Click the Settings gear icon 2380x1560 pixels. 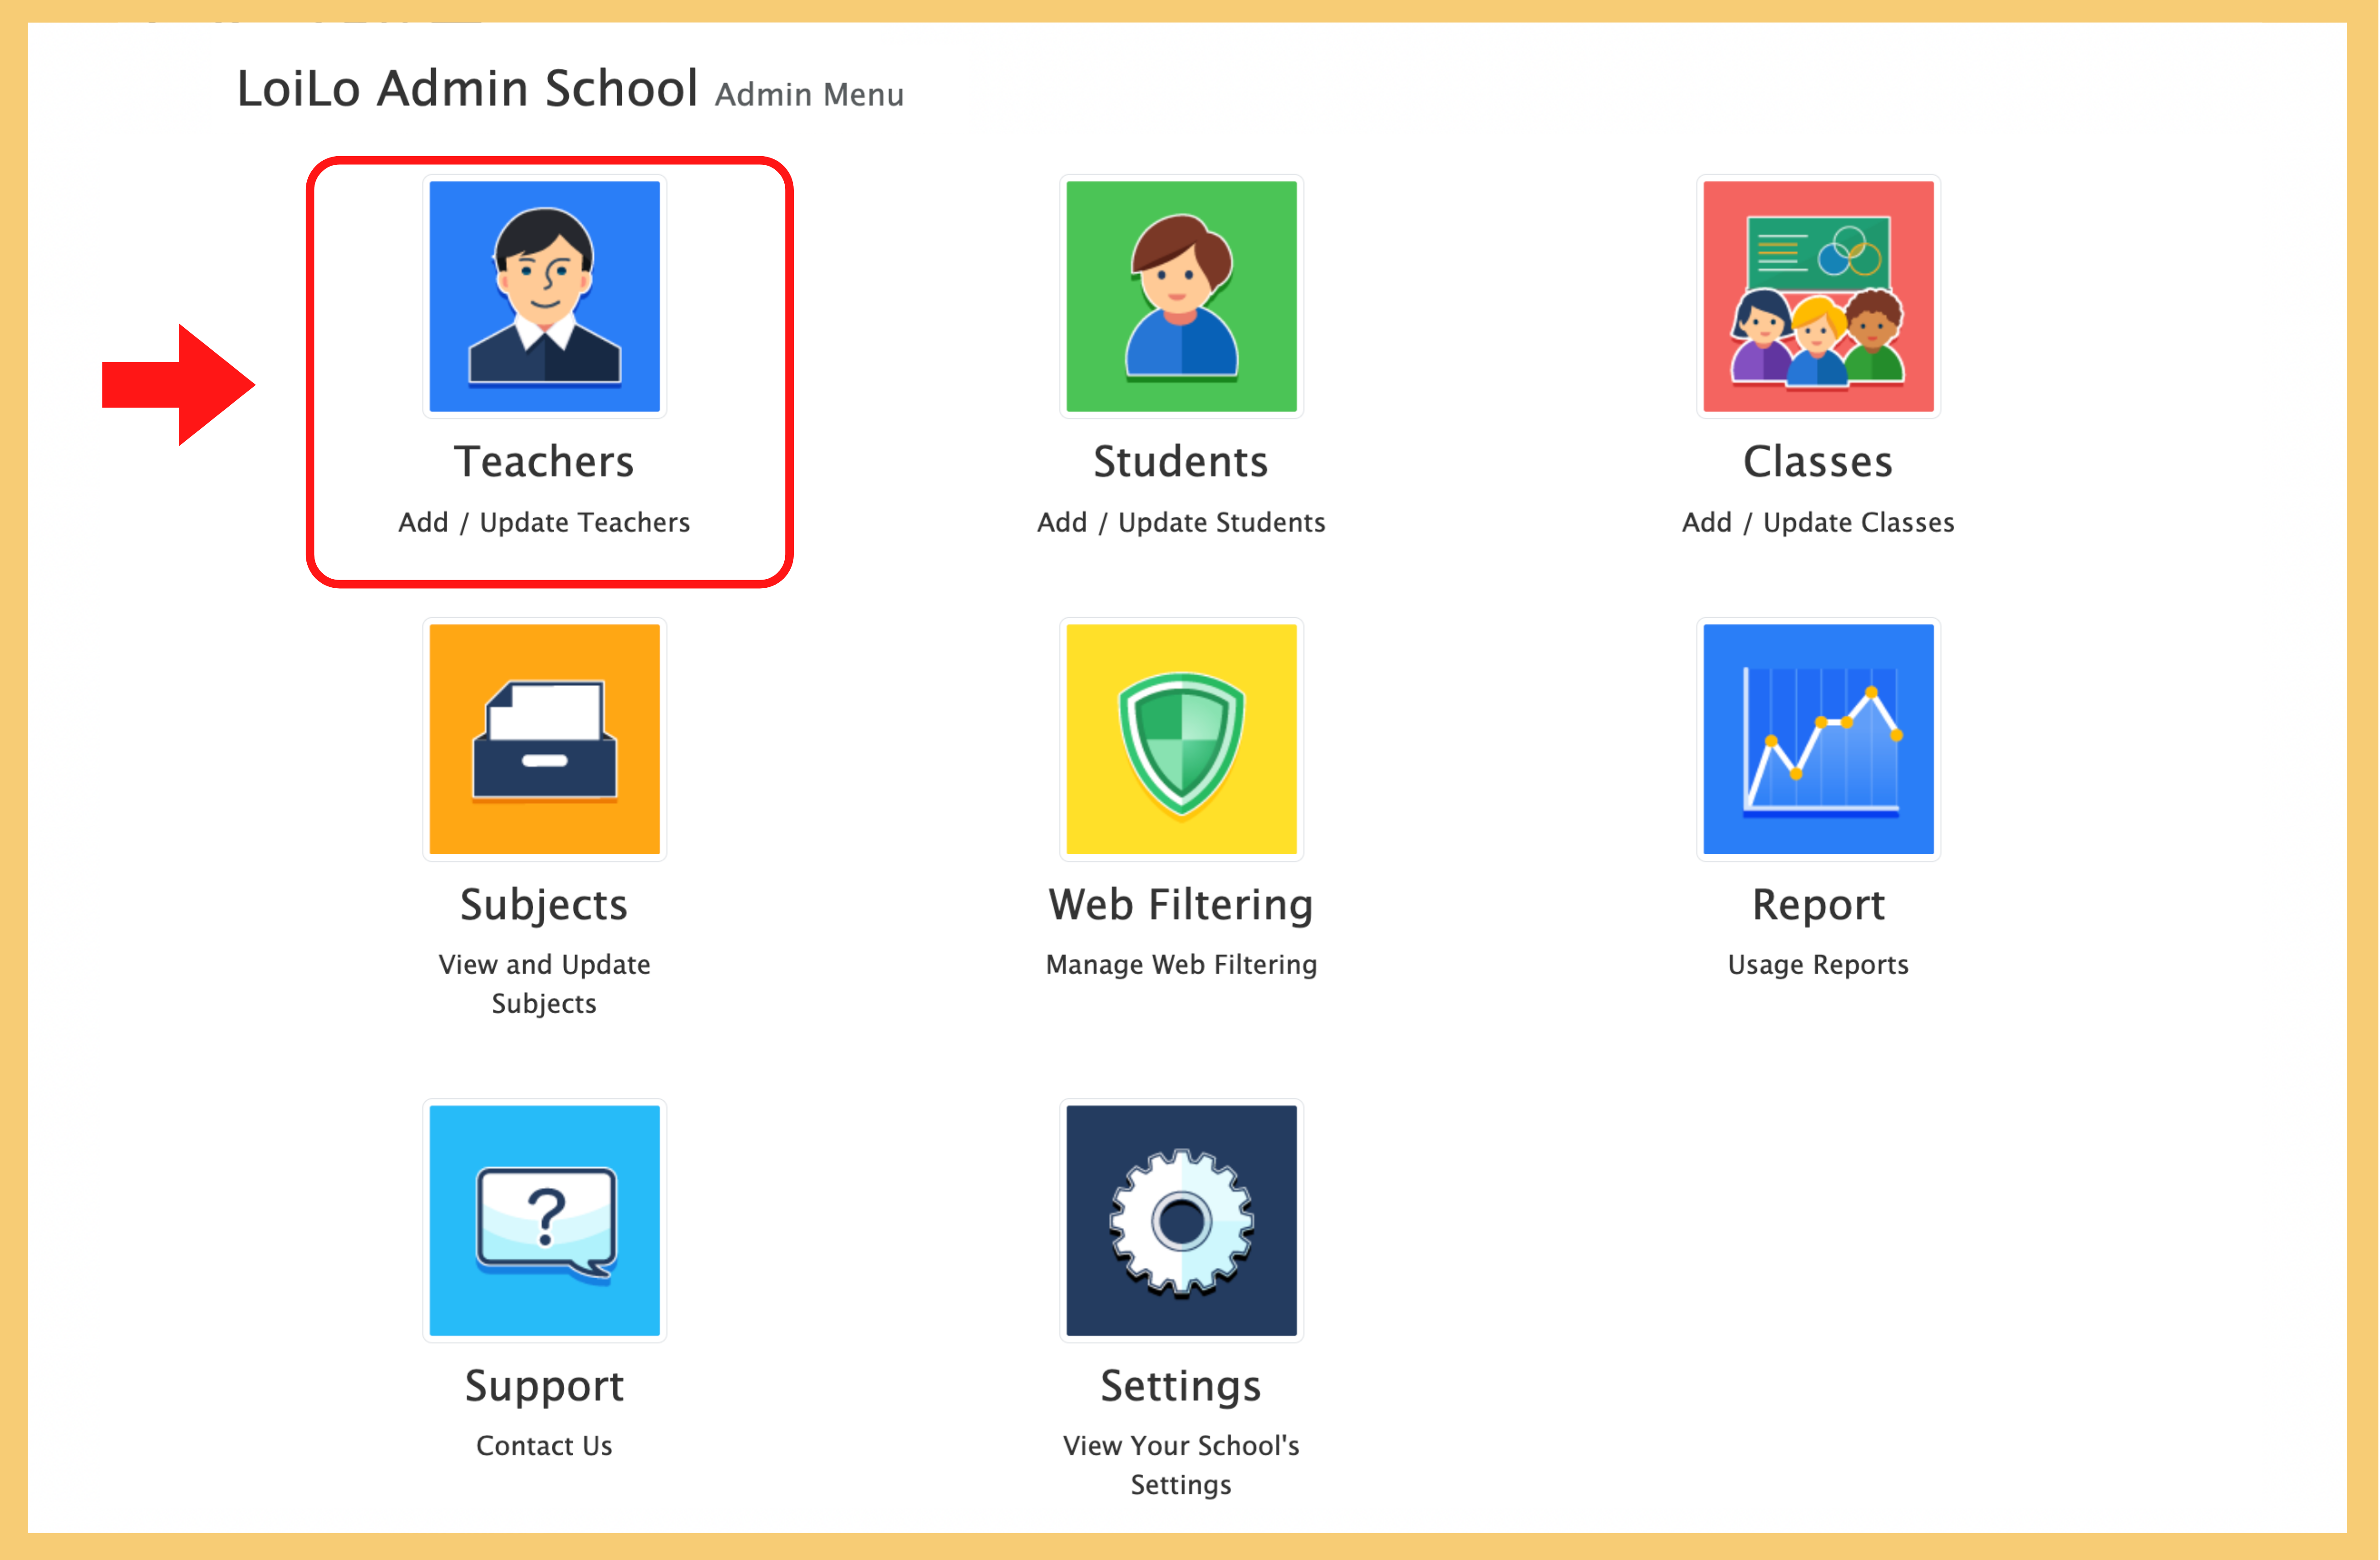pos(1181,1220)
